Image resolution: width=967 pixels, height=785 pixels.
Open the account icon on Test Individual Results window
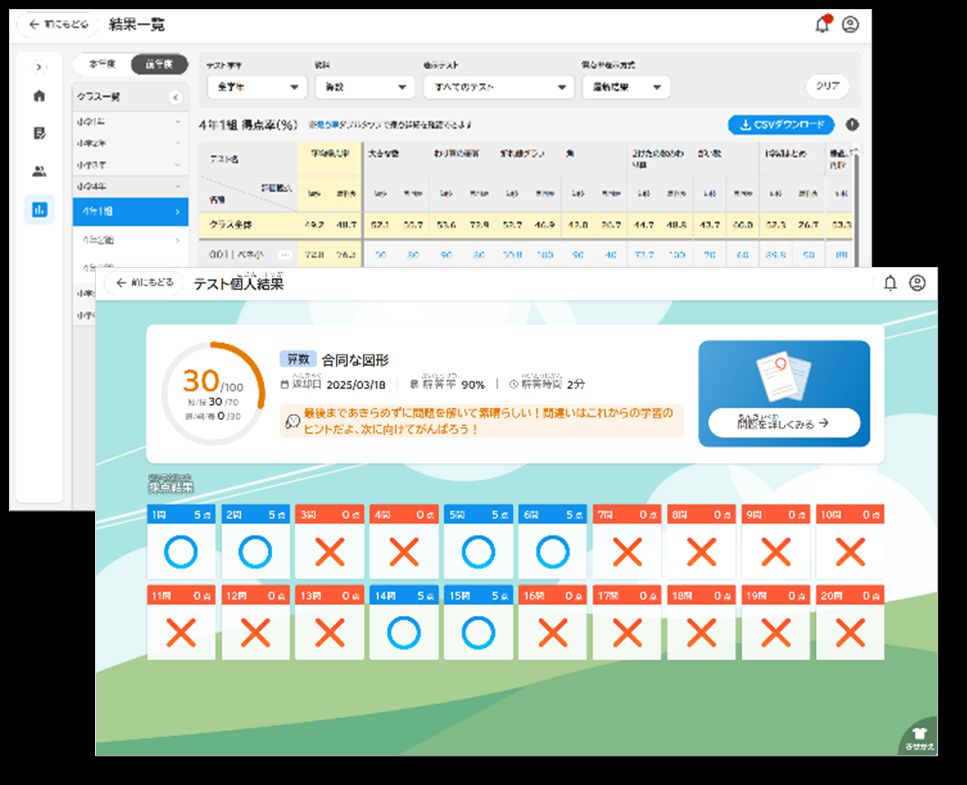point(917,284)
